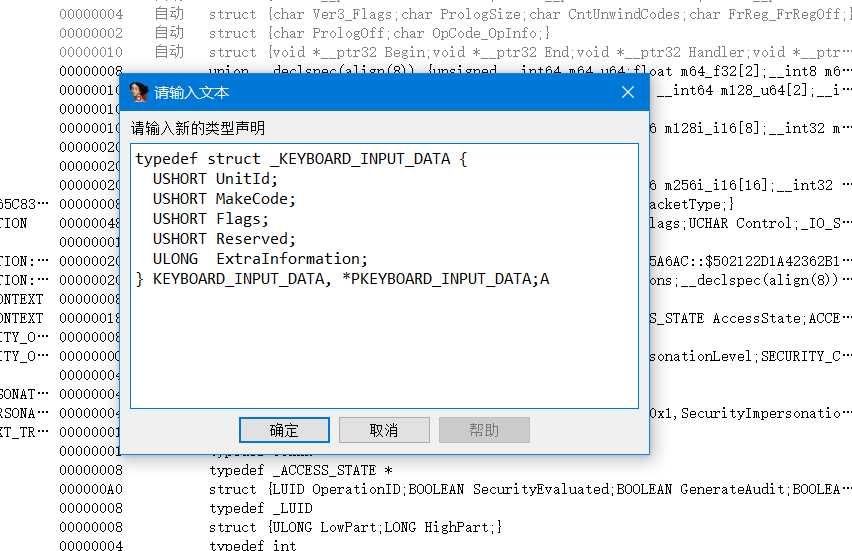Click the 自动 cell of the 00000010 row
The image size is (852, 551).
click(x=169, y=52)
